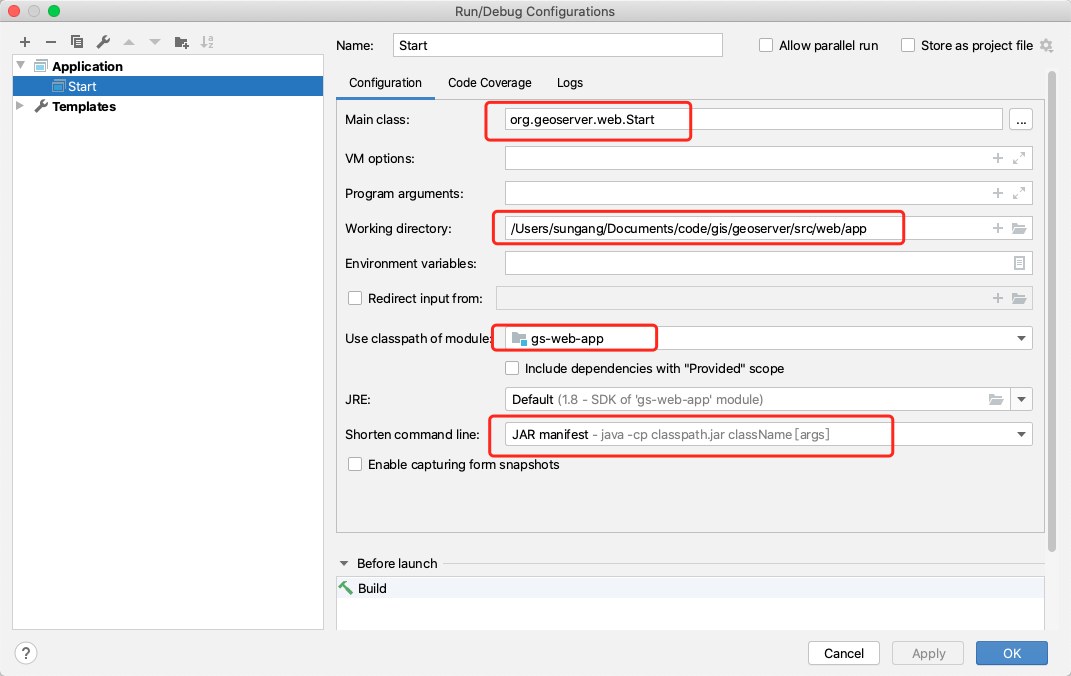Click the Add New Configuration plus icon

point(25,42)
